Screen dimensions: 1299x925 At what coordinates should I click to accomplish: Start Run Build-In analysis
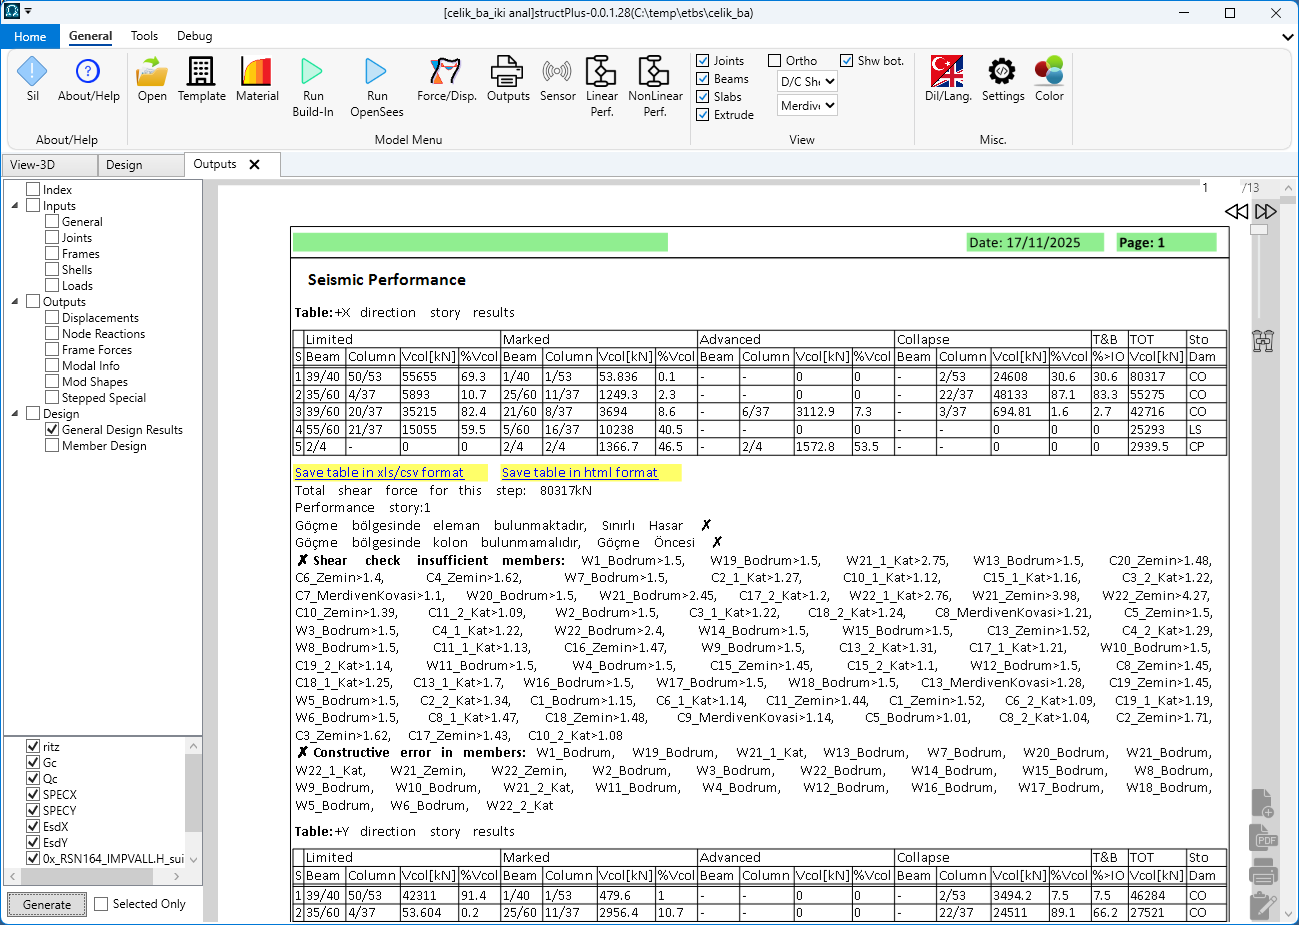coord(313,72)
